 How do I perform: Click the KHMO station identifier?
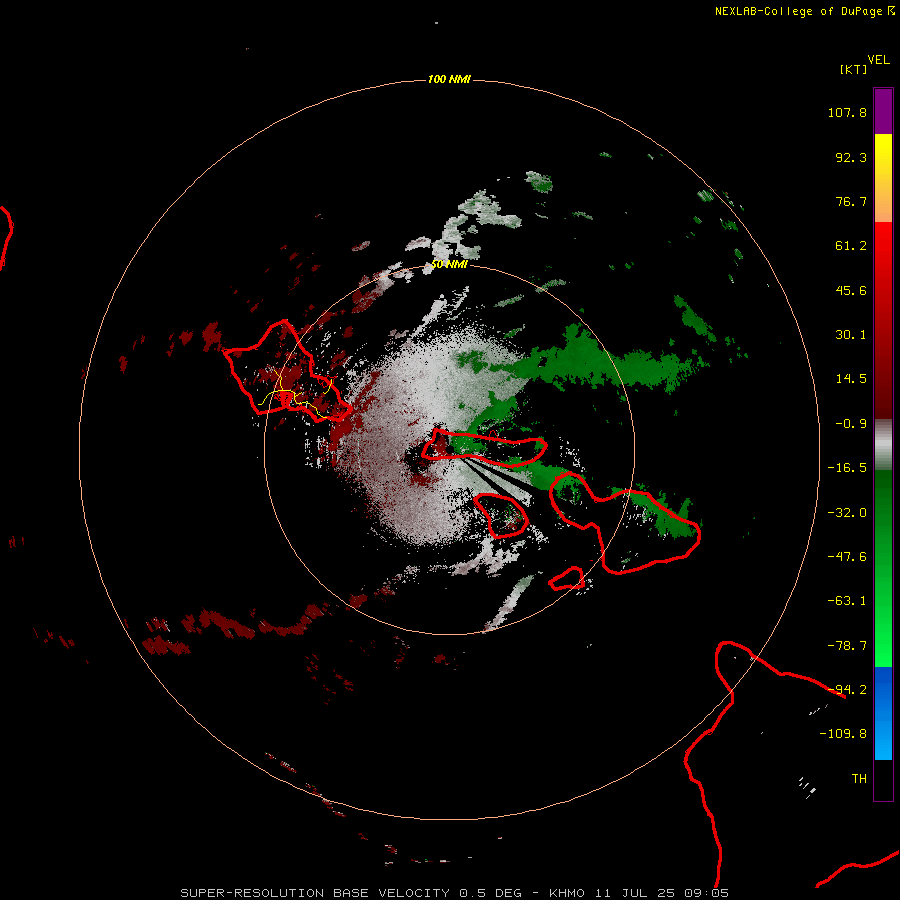(x=567, y=893)
